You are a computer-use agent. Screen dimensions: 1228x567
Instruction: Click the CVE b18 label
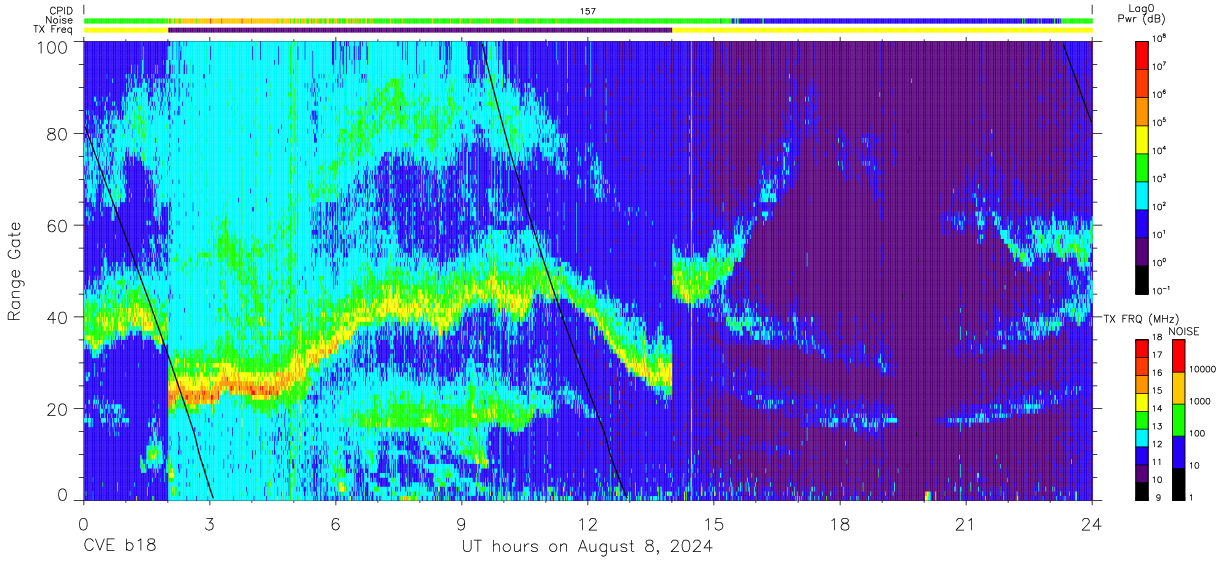[119, 547]
